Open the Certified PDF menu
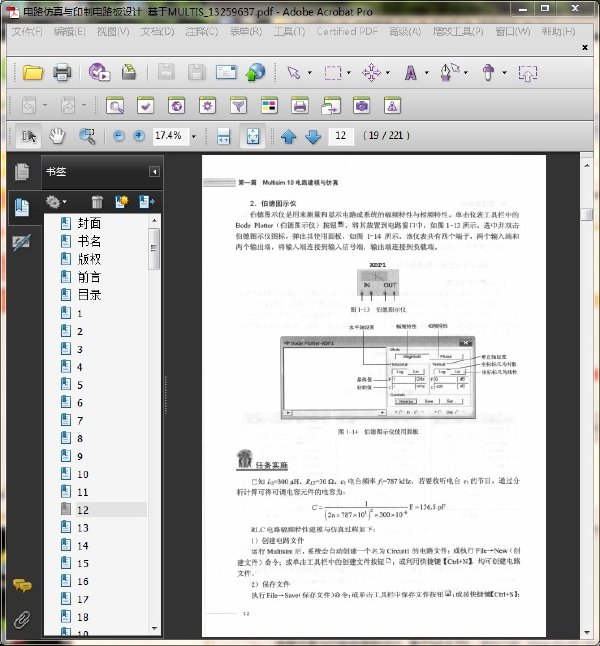 (347, 31)
